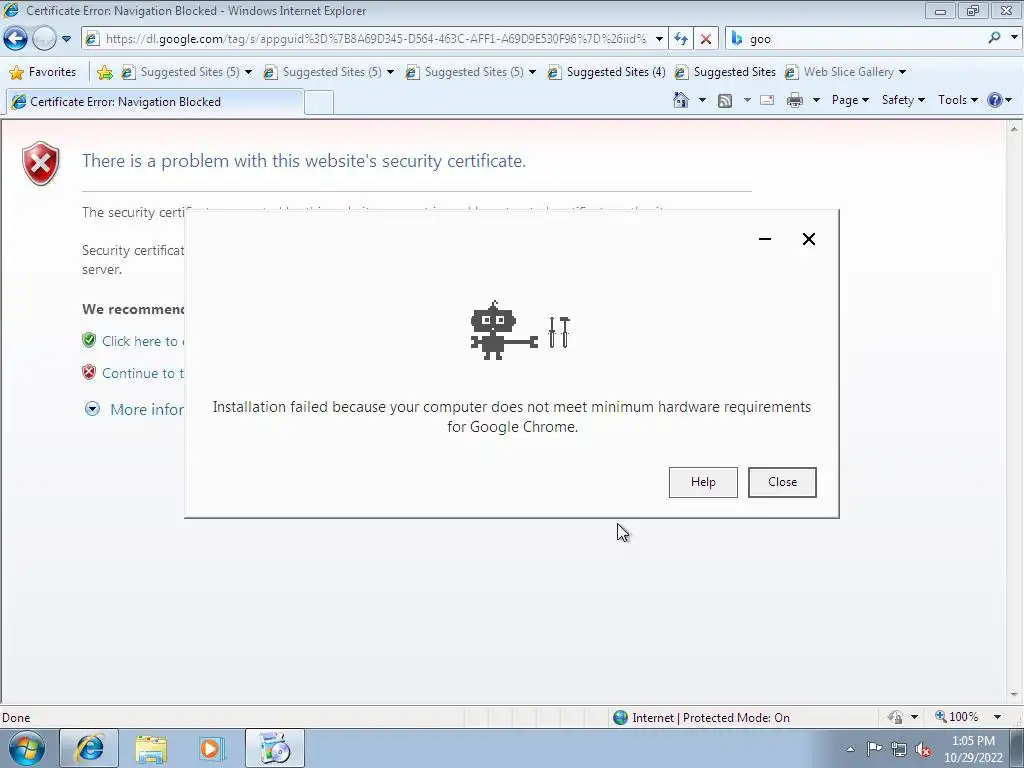The height and width of the screenshot is (768, 1024).
Task: Close the Chrome installer dialog with X
Action: [808, 239]
